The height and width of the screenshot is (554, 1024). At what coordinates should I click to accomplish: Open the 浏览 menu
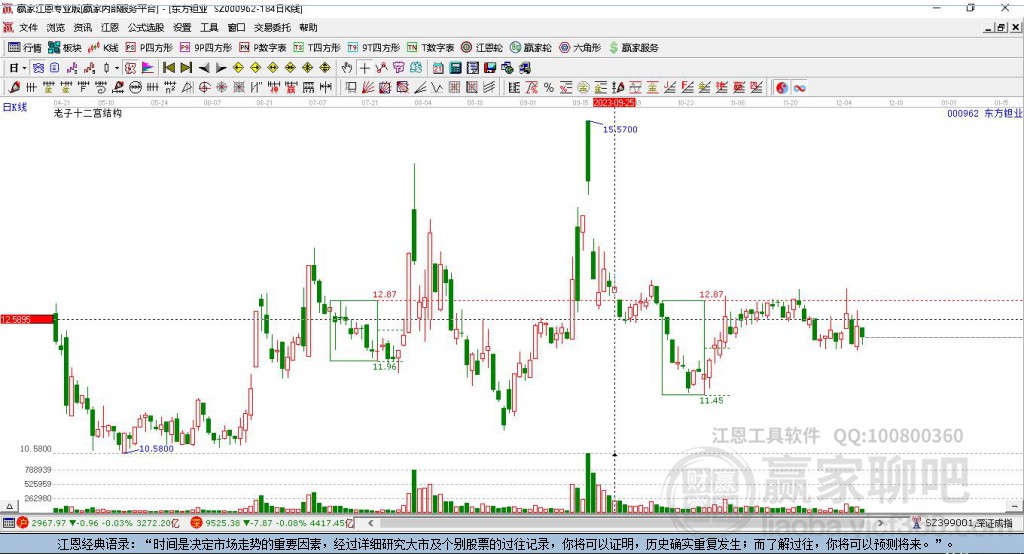(x=56, y=27)
